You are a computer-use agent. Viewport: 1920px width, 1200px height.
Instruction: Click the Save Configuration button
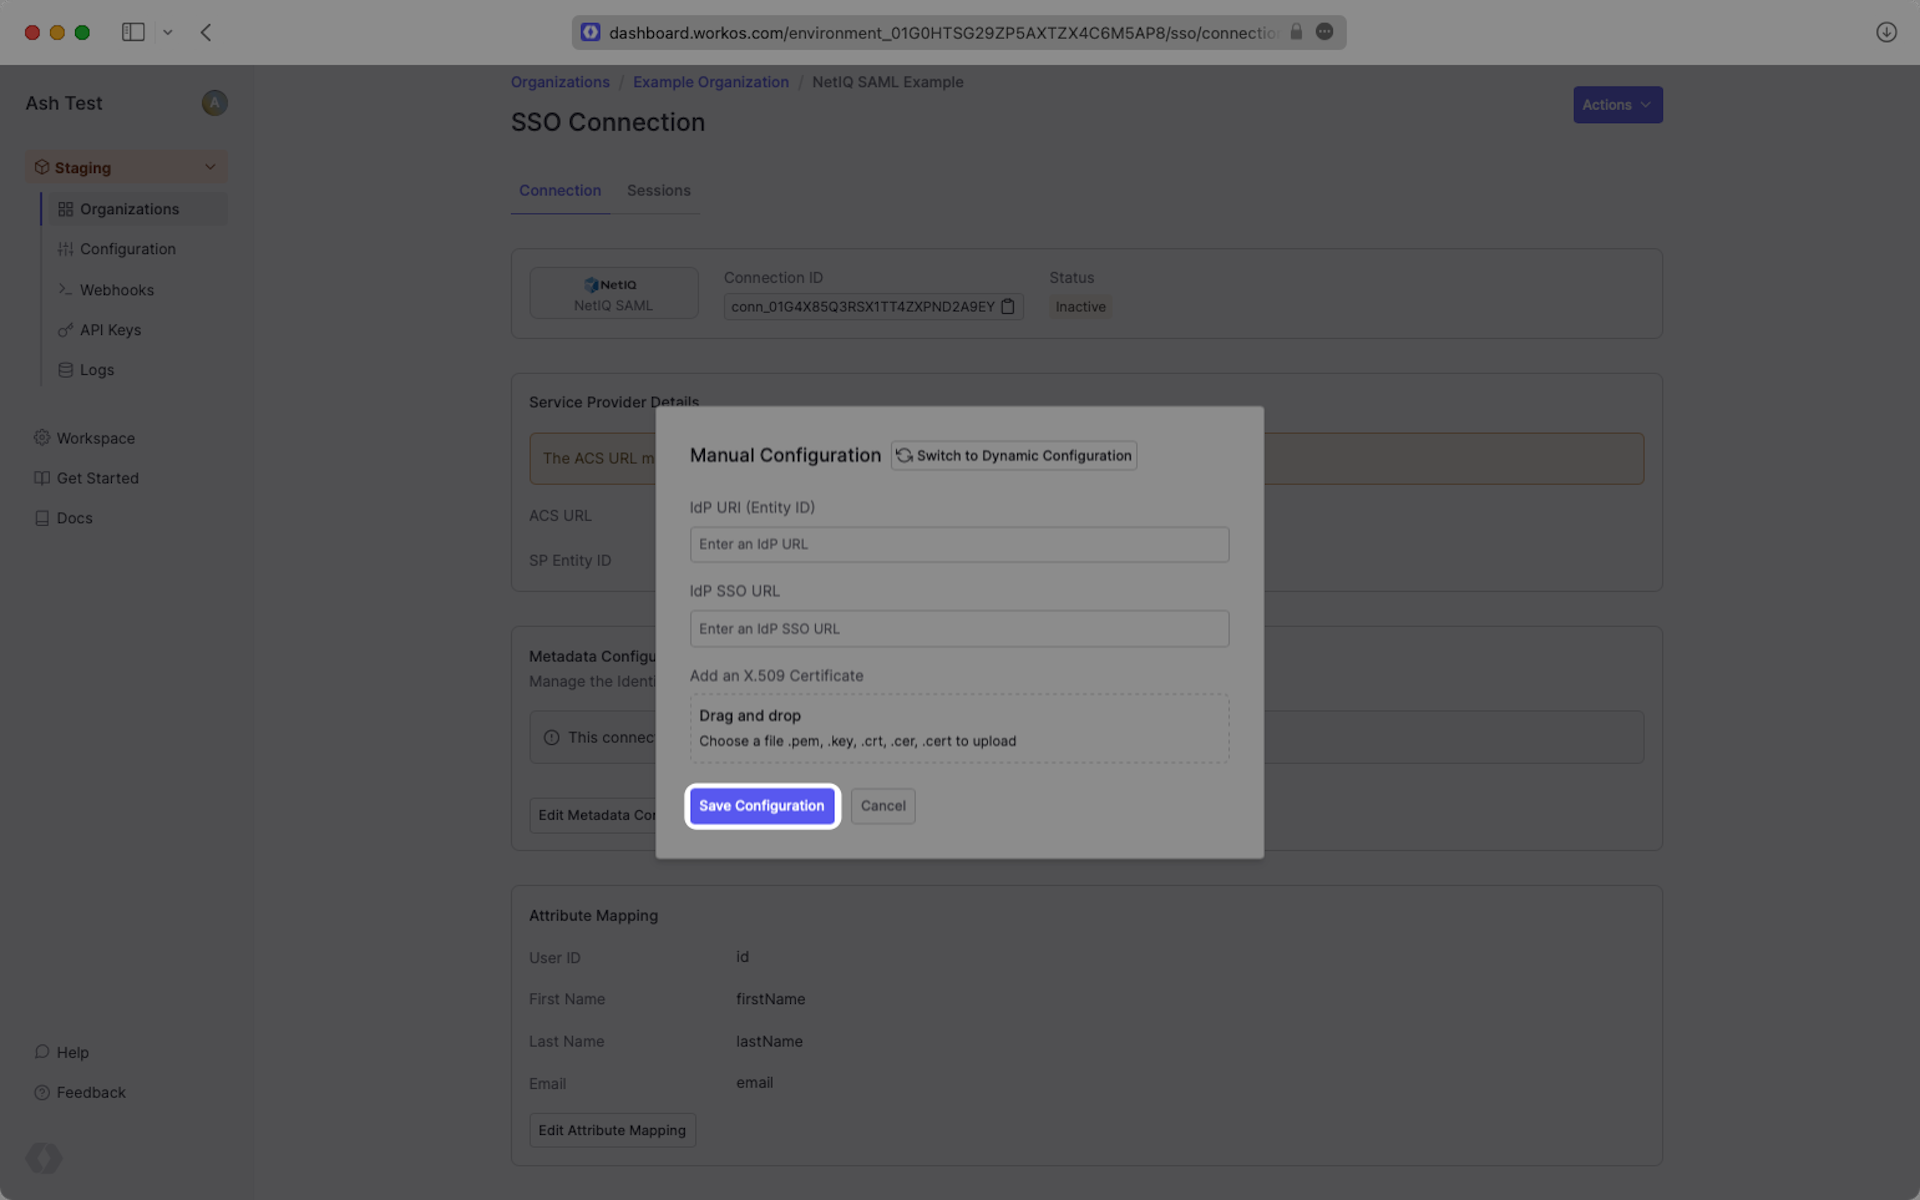pyautogui.click(x=761, y=806)
